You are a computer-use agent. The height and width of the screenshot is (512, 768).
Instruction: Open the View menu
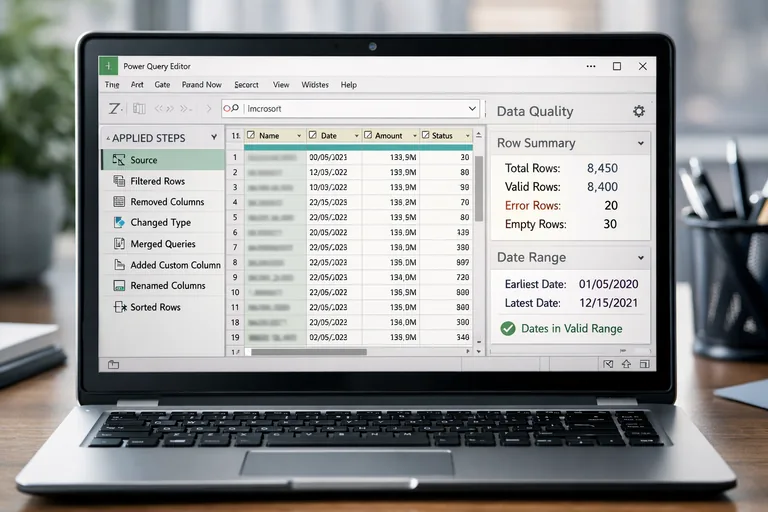pos(281,85)
